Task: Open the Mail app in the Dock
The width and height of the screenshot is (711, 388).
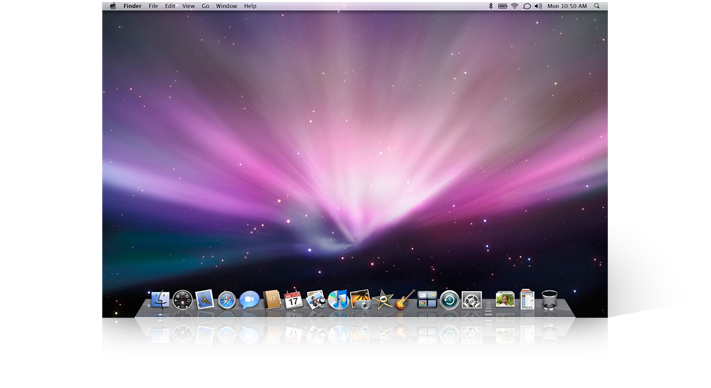Action: pos(205,300)
